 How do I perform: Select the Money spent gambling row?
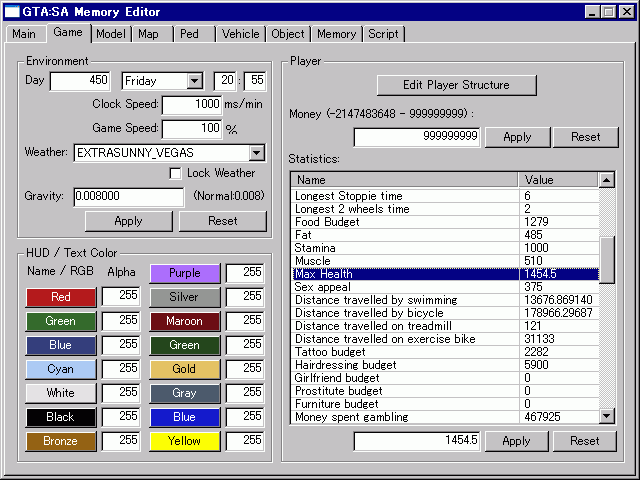(x=446, y=417)
